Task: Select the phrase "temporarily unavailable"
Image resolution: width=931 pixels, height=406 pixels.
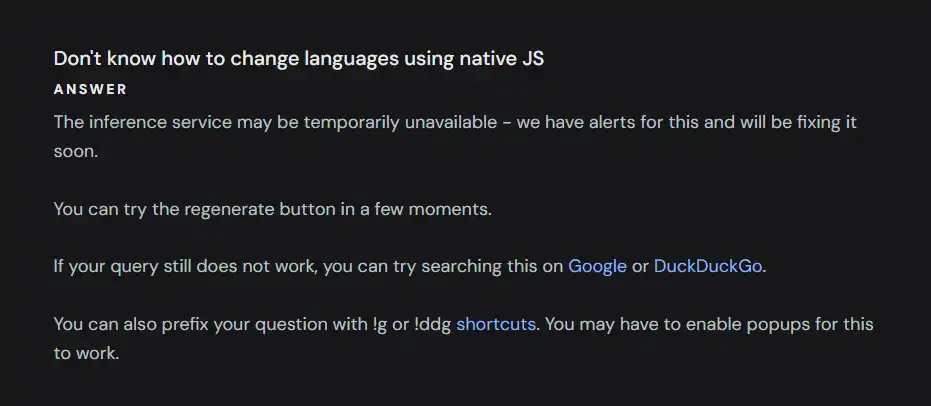Action: tap(398, 123)
